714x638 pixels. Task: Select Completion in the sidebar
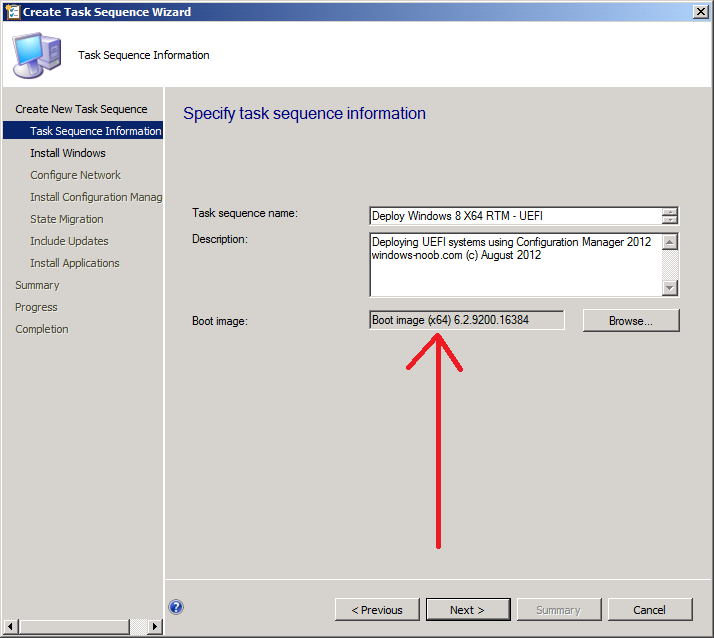(x=42, y=329)
